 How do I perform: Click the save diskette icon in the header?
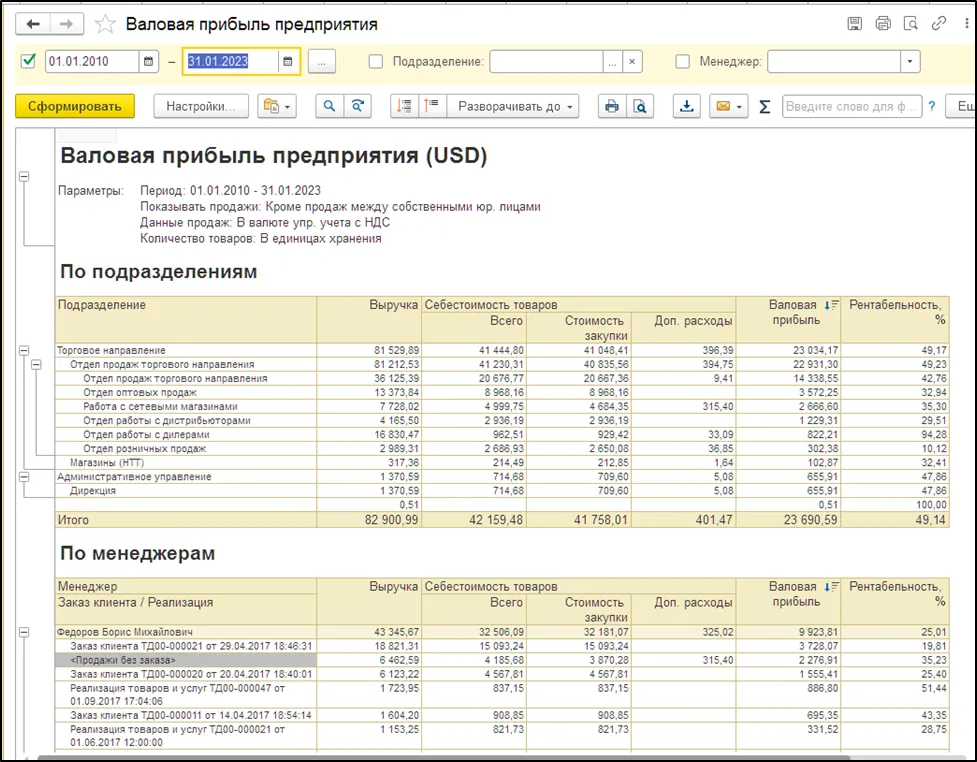coord(854,24)
